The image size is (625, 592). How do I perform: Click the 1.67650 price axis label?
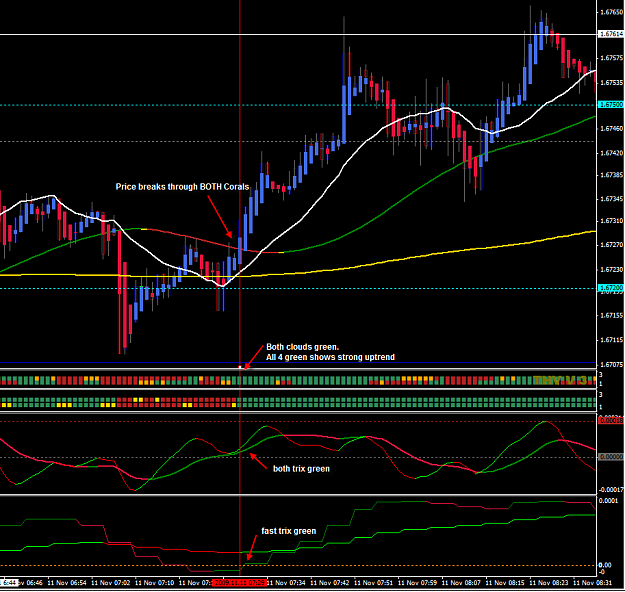611,12
